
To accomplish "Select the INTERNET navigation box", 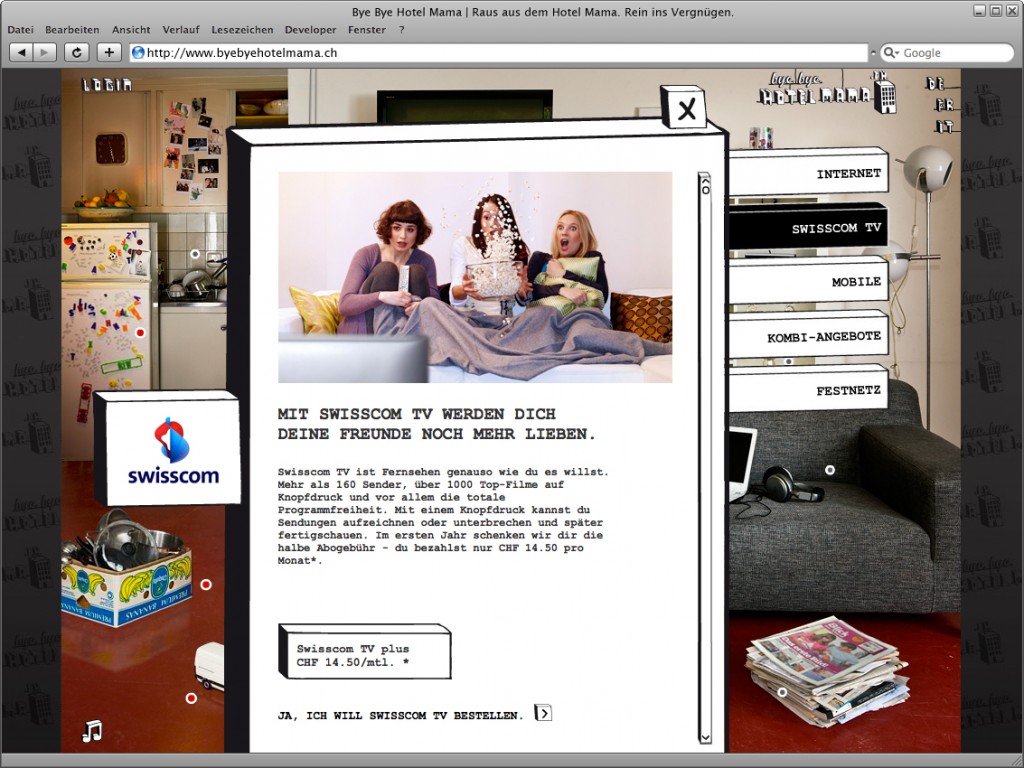I will (808, 172).
